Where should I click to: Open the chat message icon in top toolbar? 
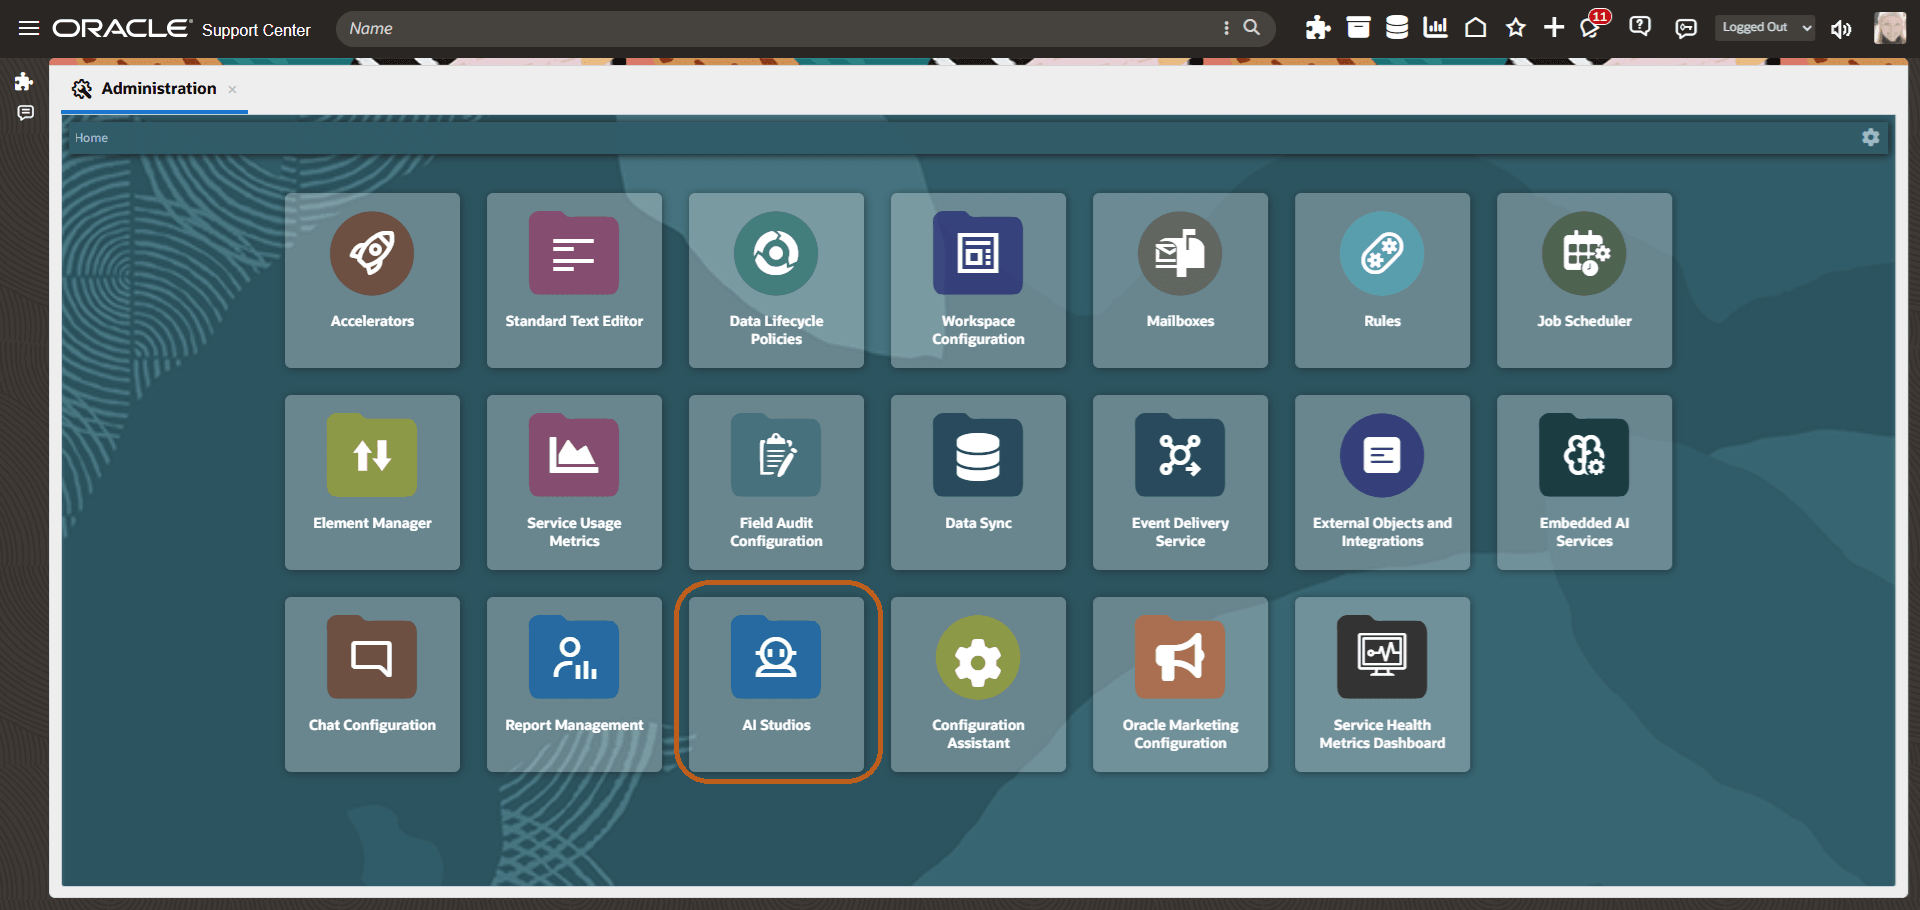click(1686, 28)
